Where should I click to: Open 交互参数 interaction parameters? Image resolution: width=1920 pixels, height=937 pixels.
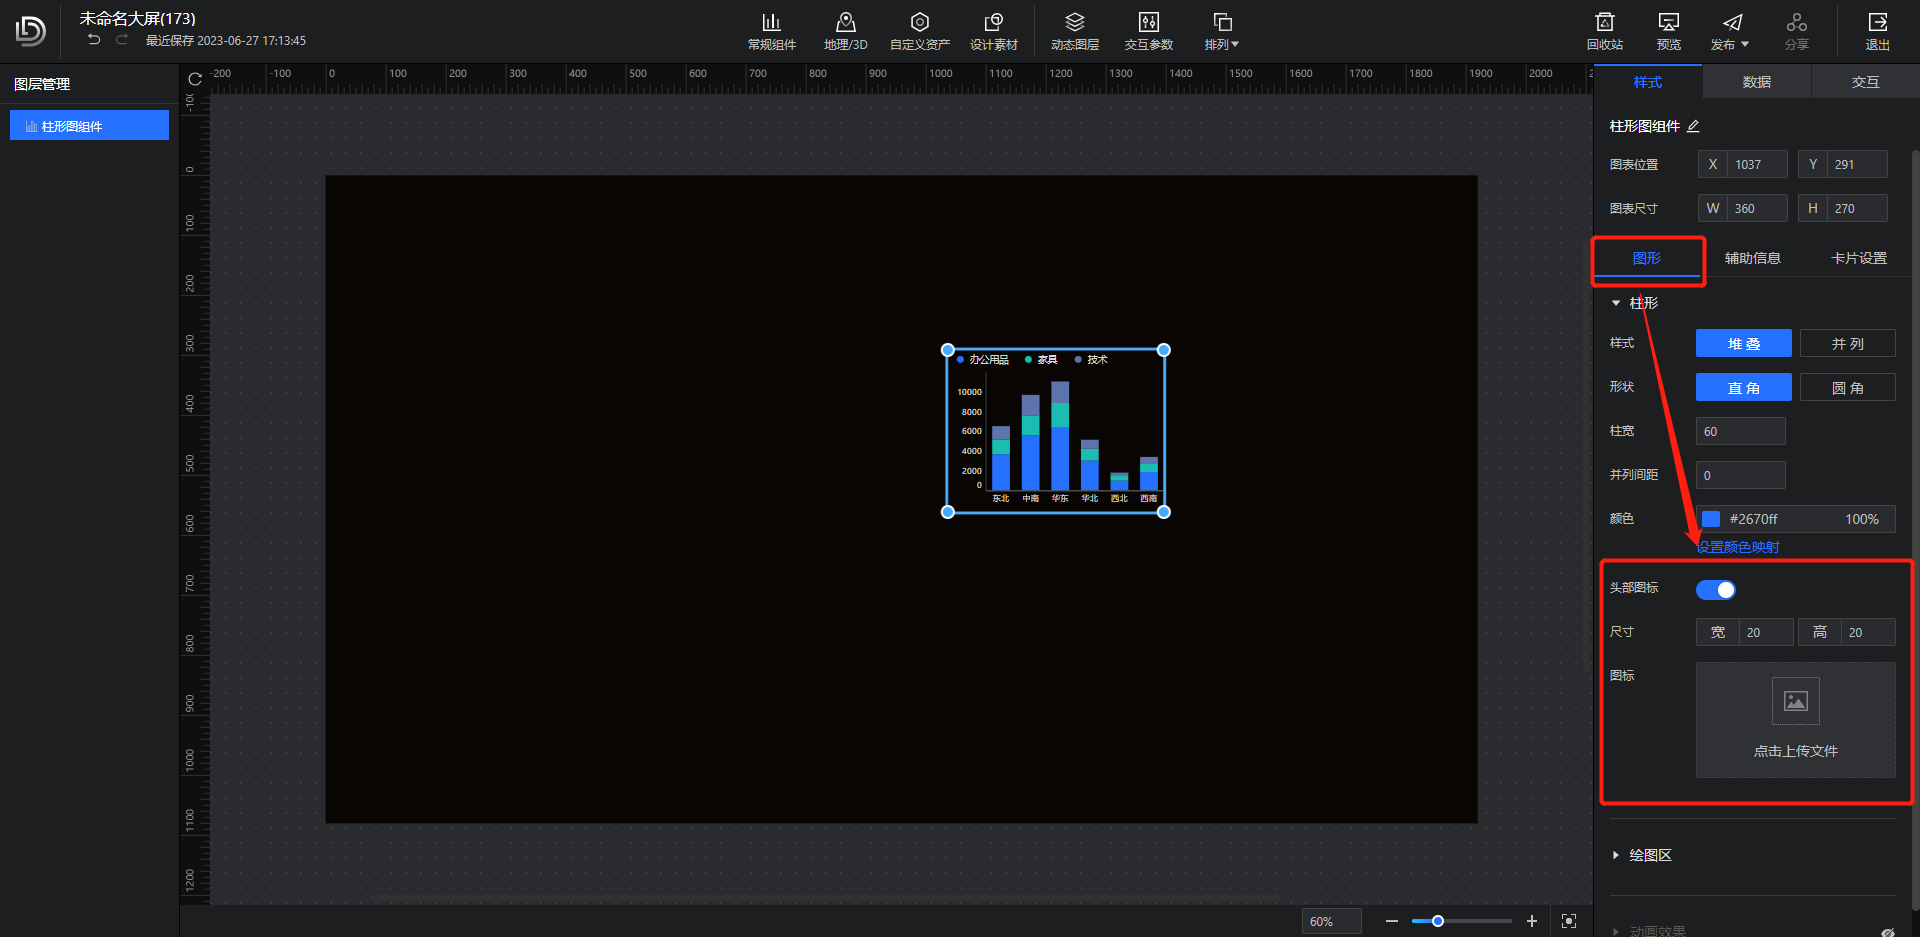[1148, 31]
